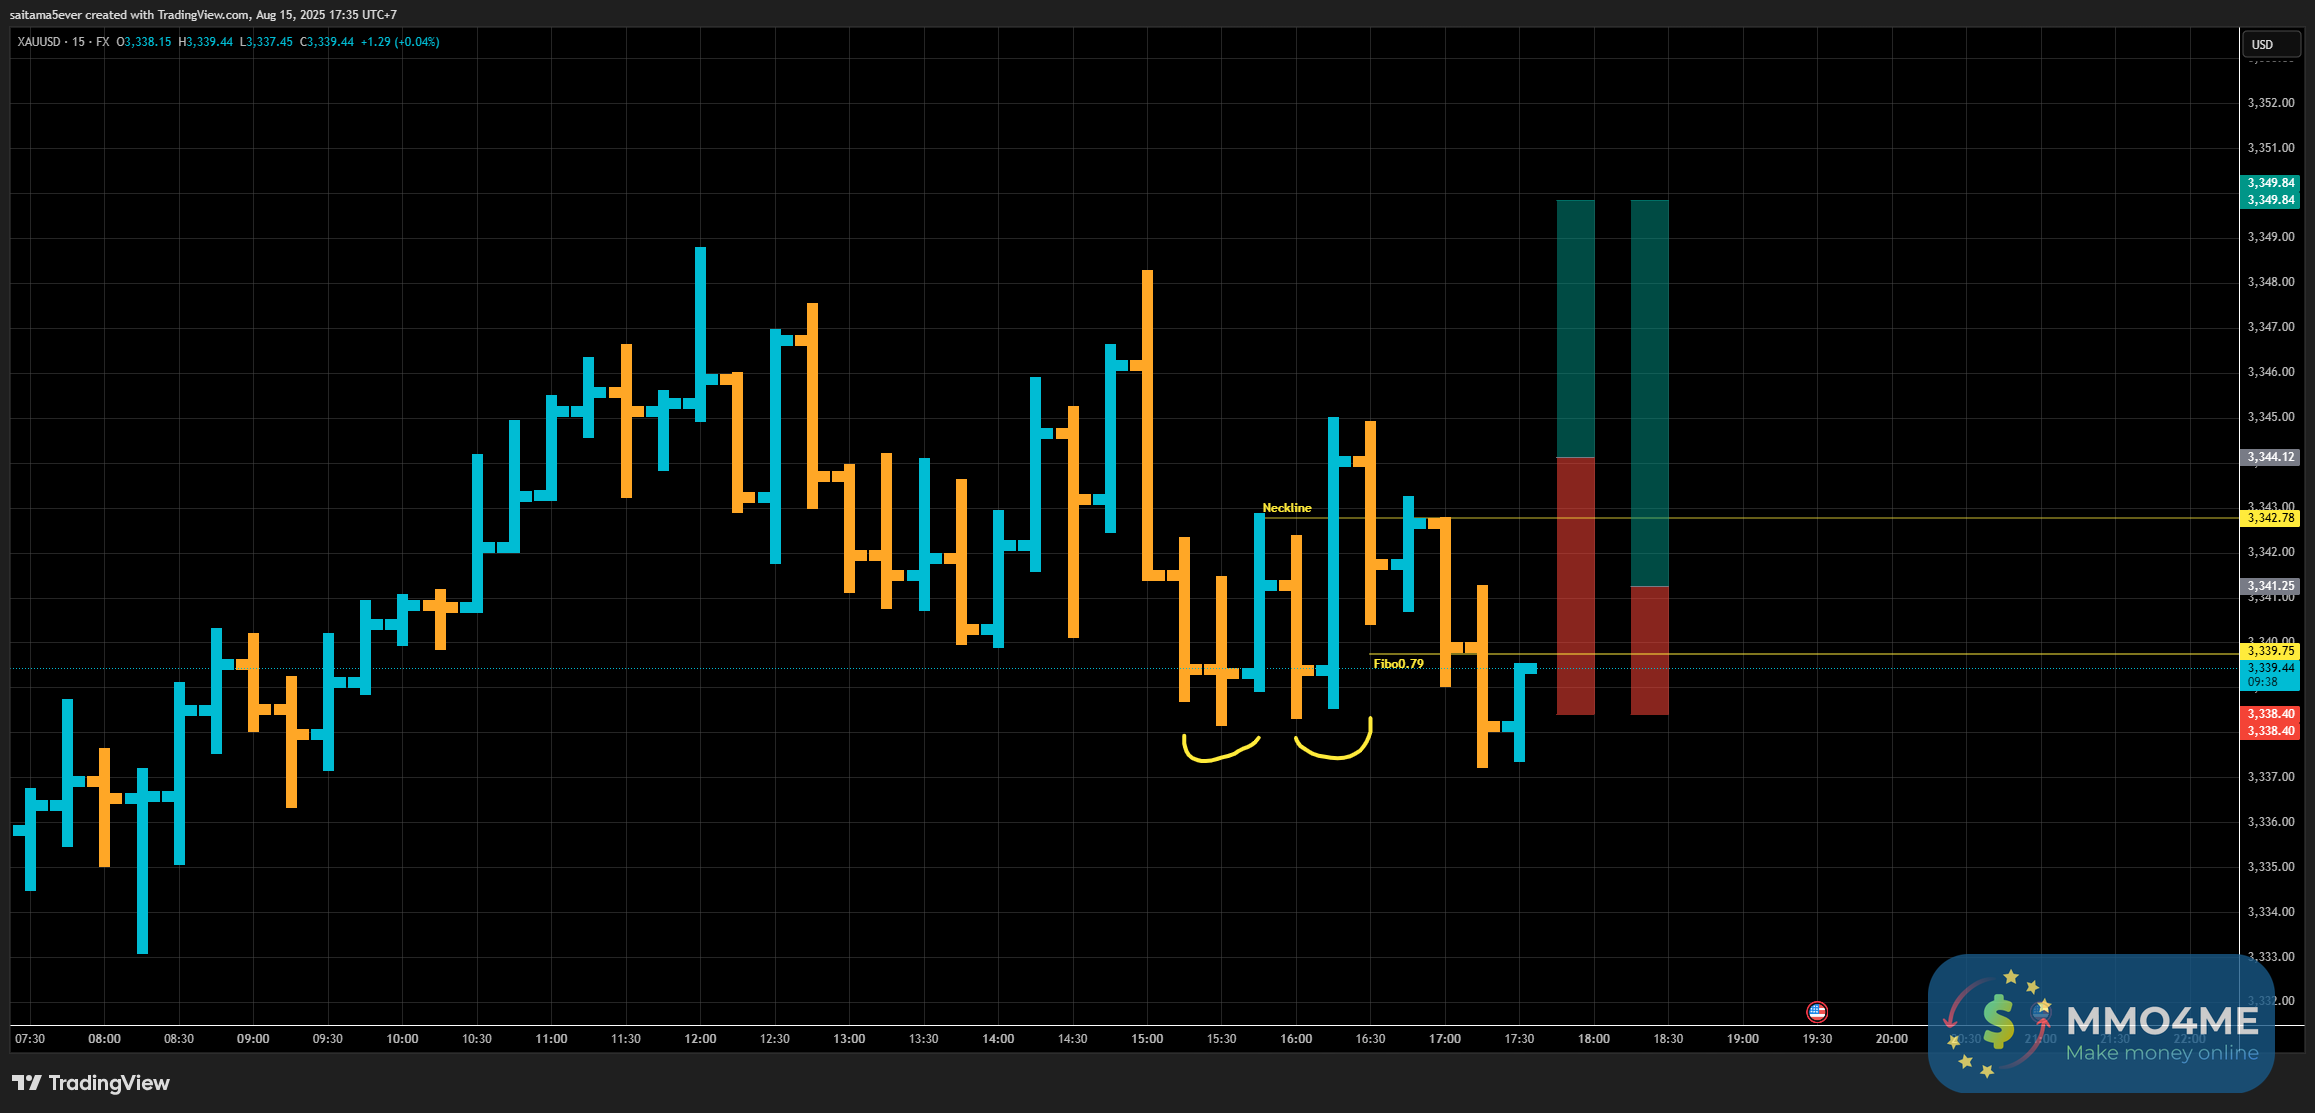Click the MMO4ME dollar sign logo
Image resolution: width=2315 pixels, height=1113 pixels.
[x=1997, y=1022]
